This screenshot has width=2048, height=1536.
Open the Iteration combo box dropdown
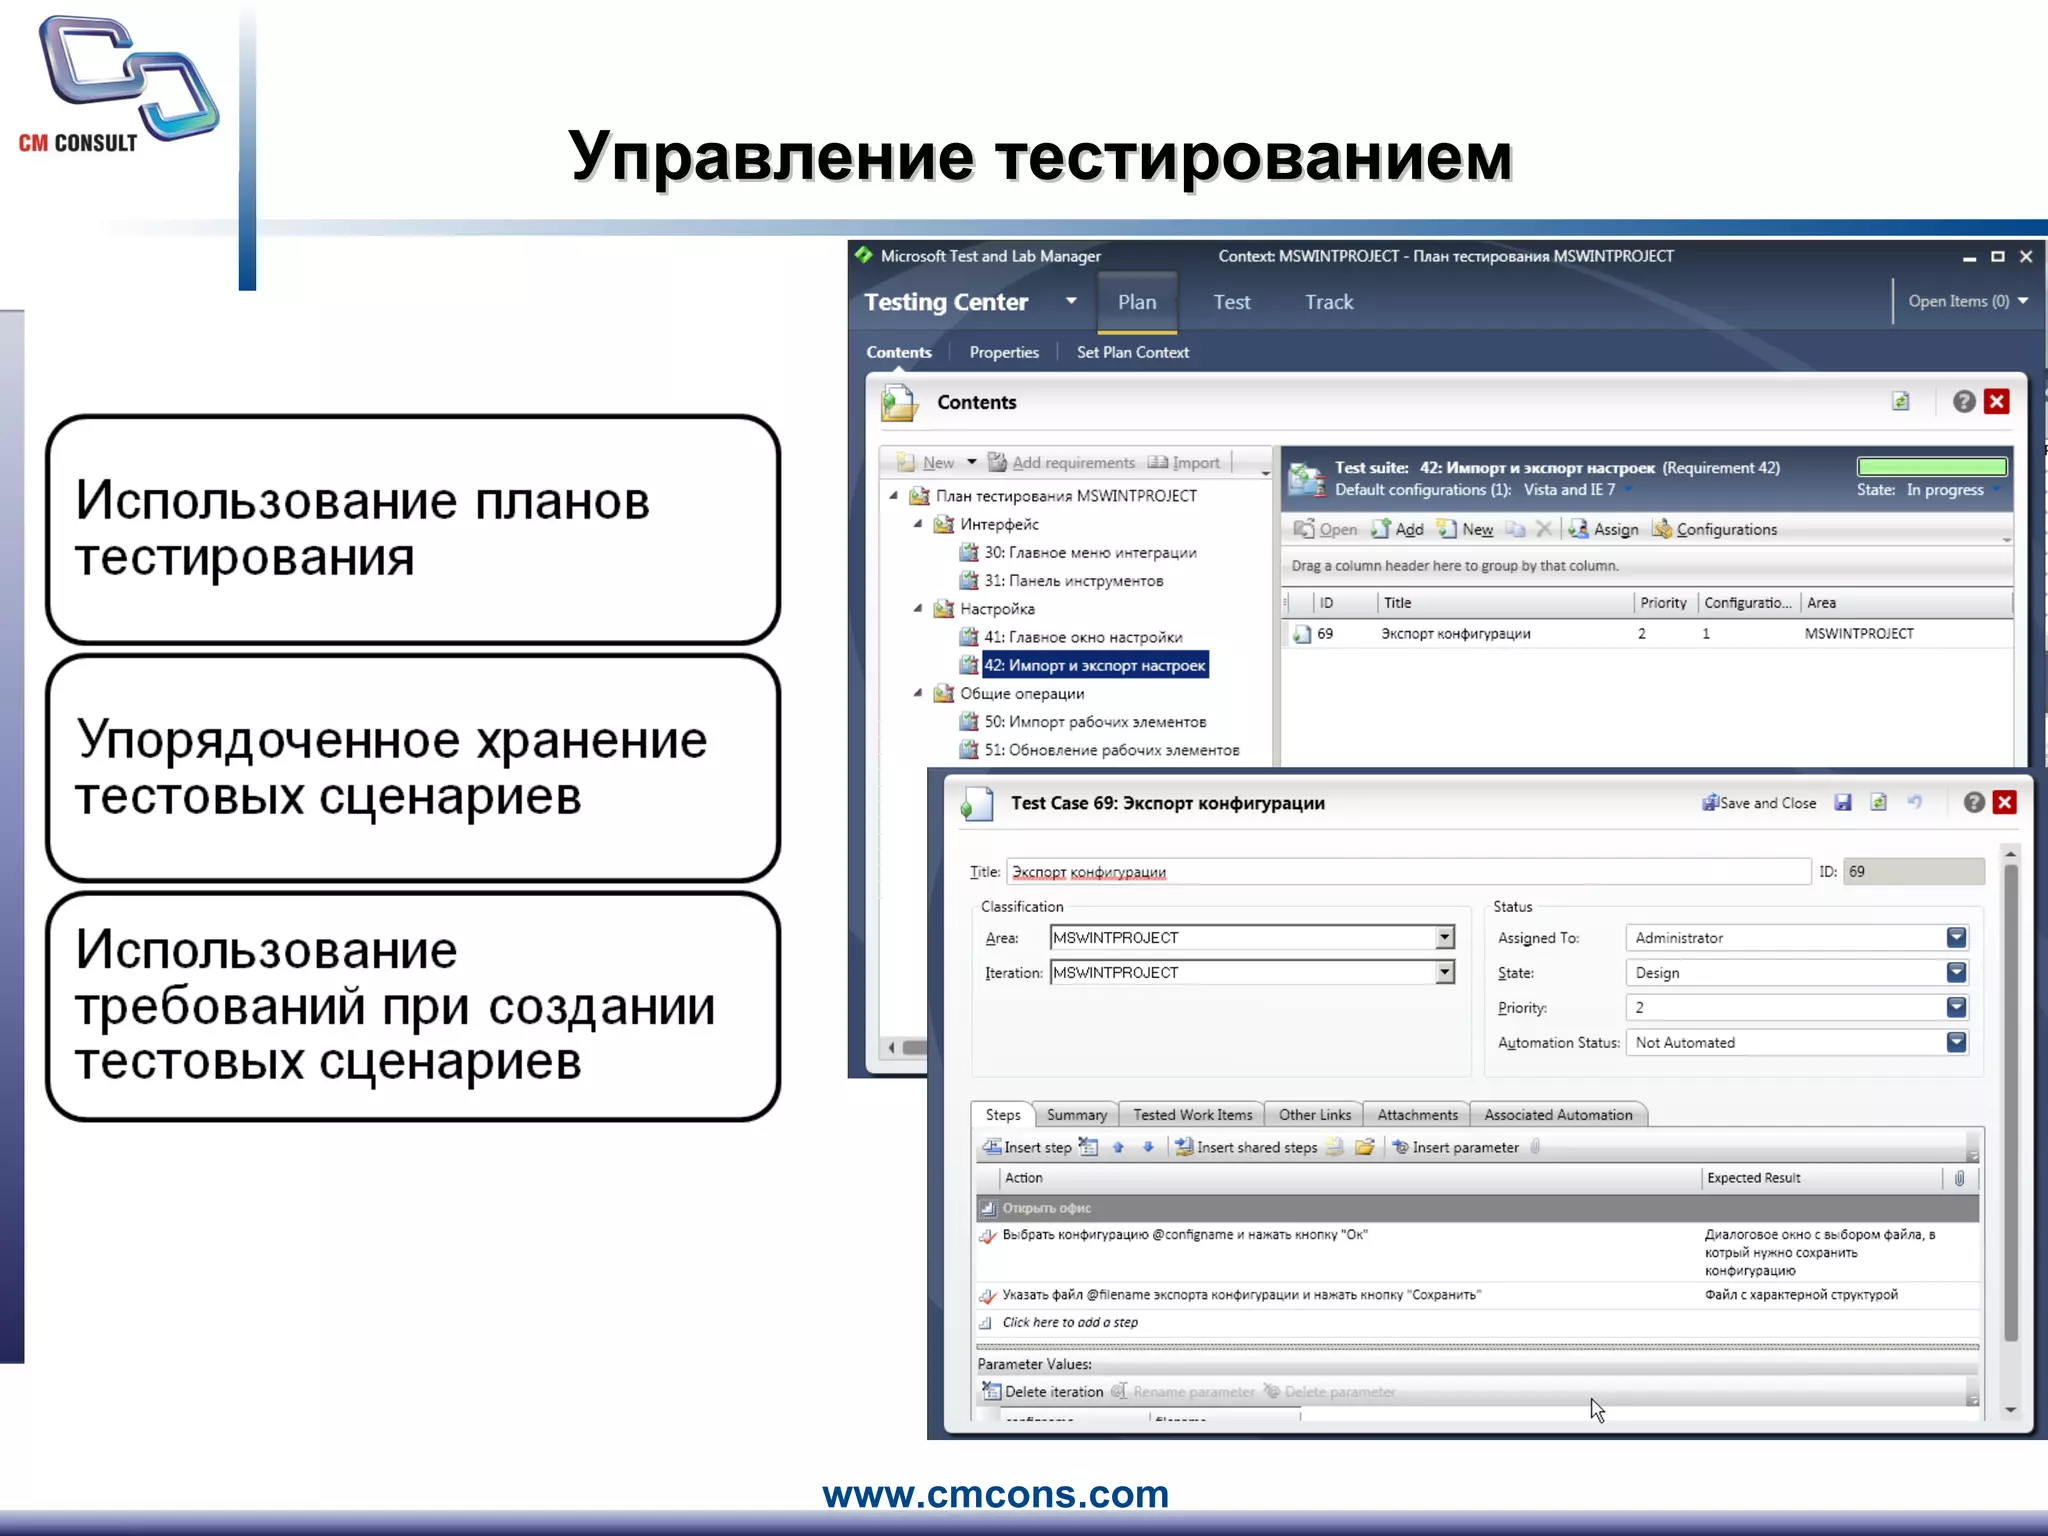(x=1444, y=972)
